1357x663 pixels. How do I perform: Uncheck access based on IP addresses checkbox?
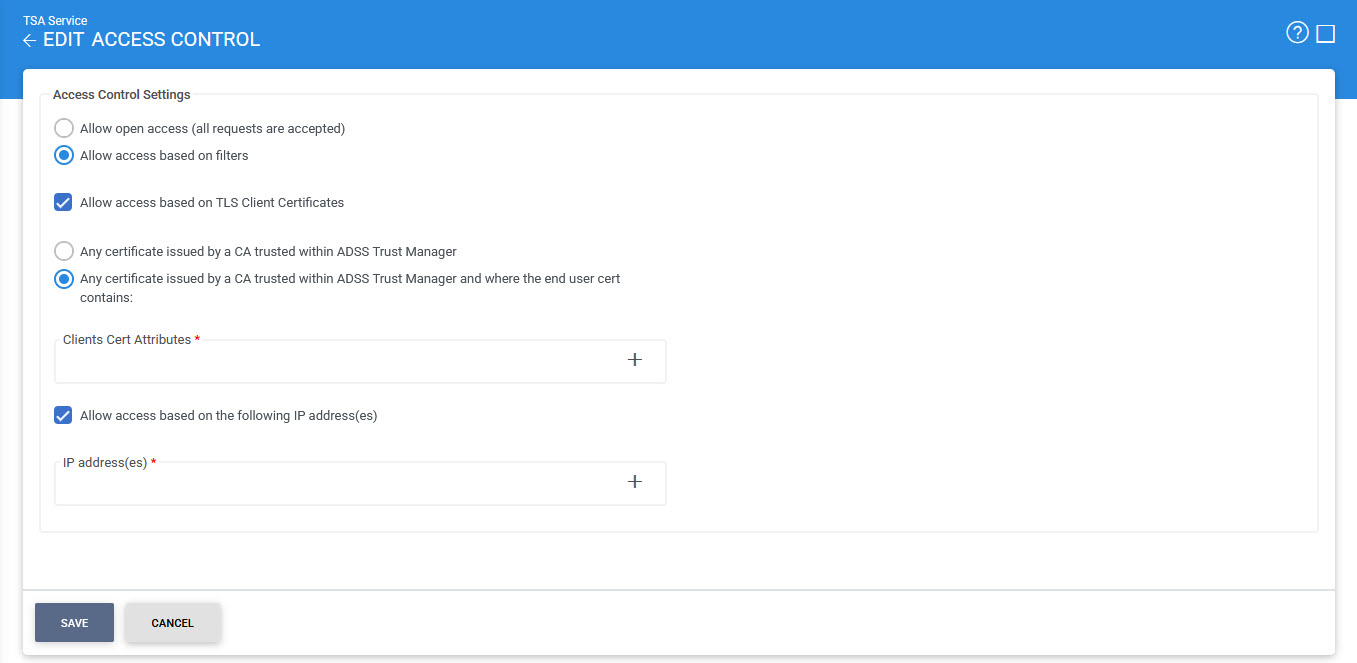pos(64,415)
